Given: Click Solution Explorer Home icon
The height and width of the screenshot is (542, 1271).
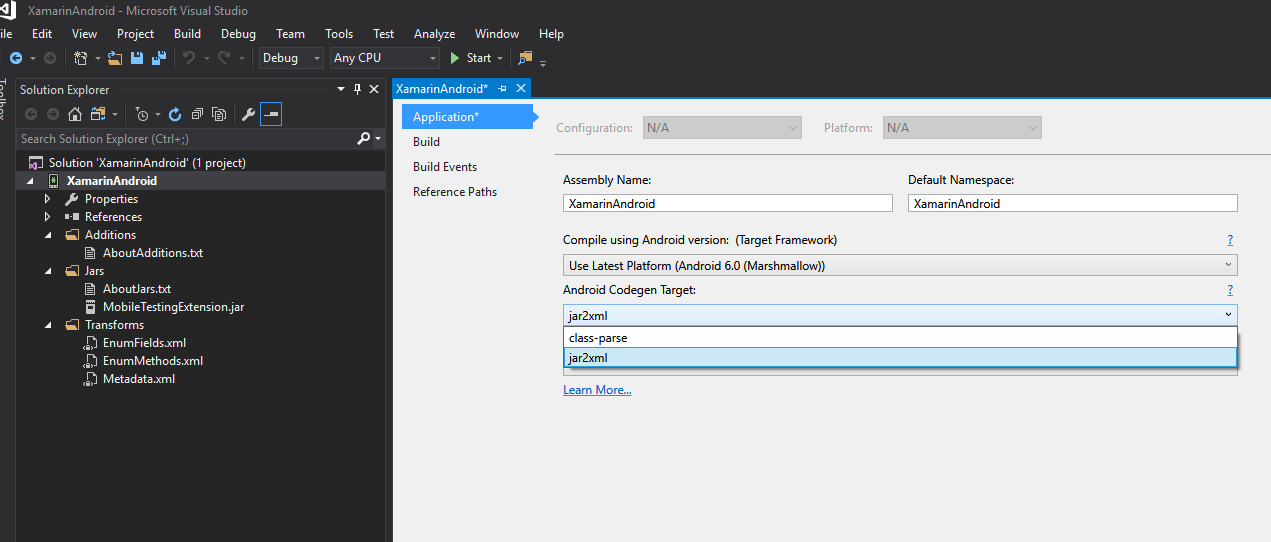Looking at the screenshot, I should (75, 115).
